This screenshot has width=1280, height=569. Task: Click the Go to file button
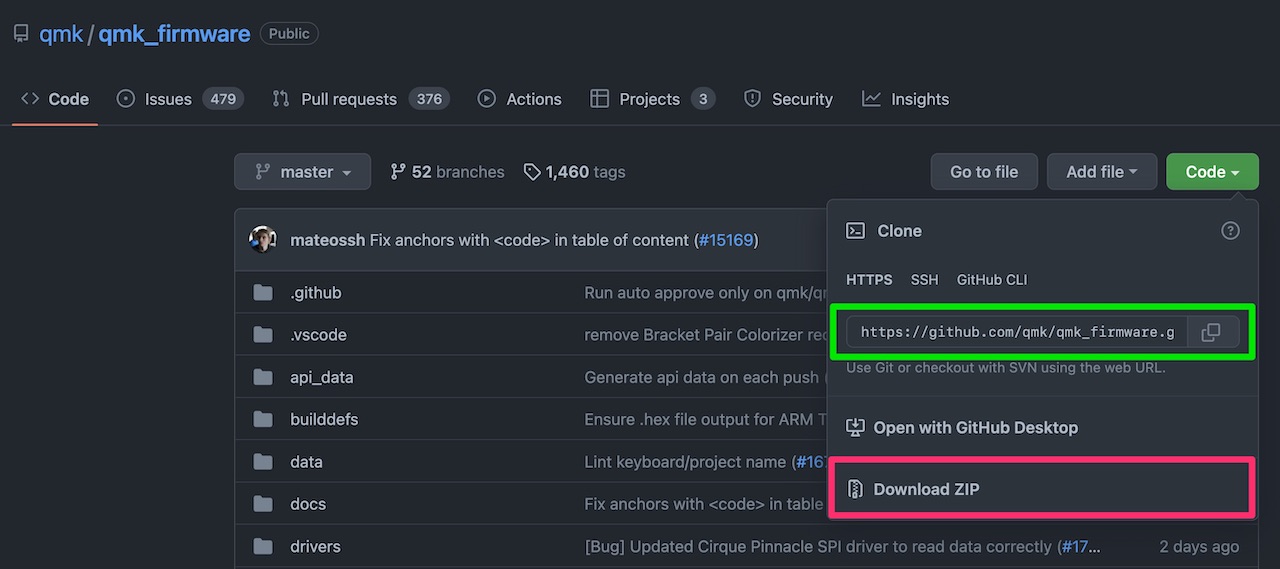tap(984, 172)
